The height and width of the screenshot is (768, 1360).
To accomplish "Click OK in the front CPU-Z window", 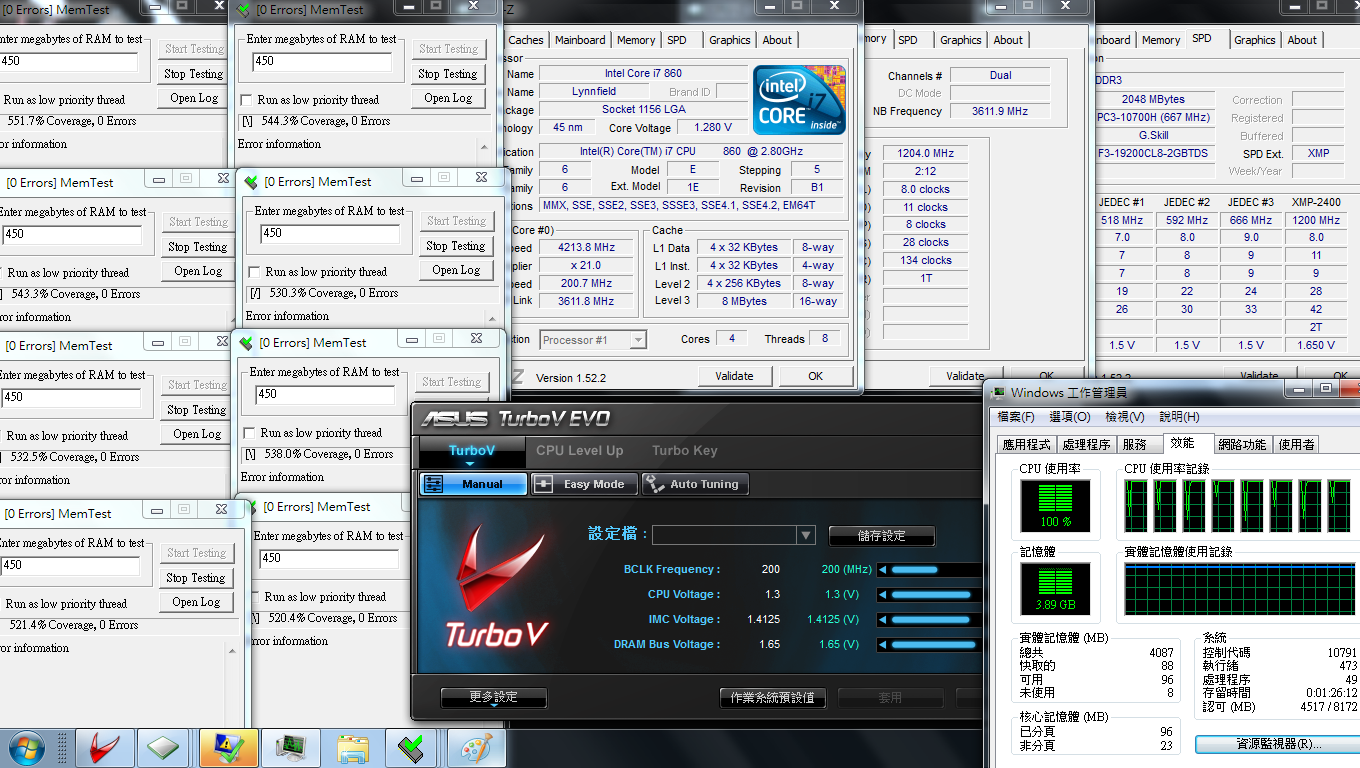I will (x=816, y=376).
